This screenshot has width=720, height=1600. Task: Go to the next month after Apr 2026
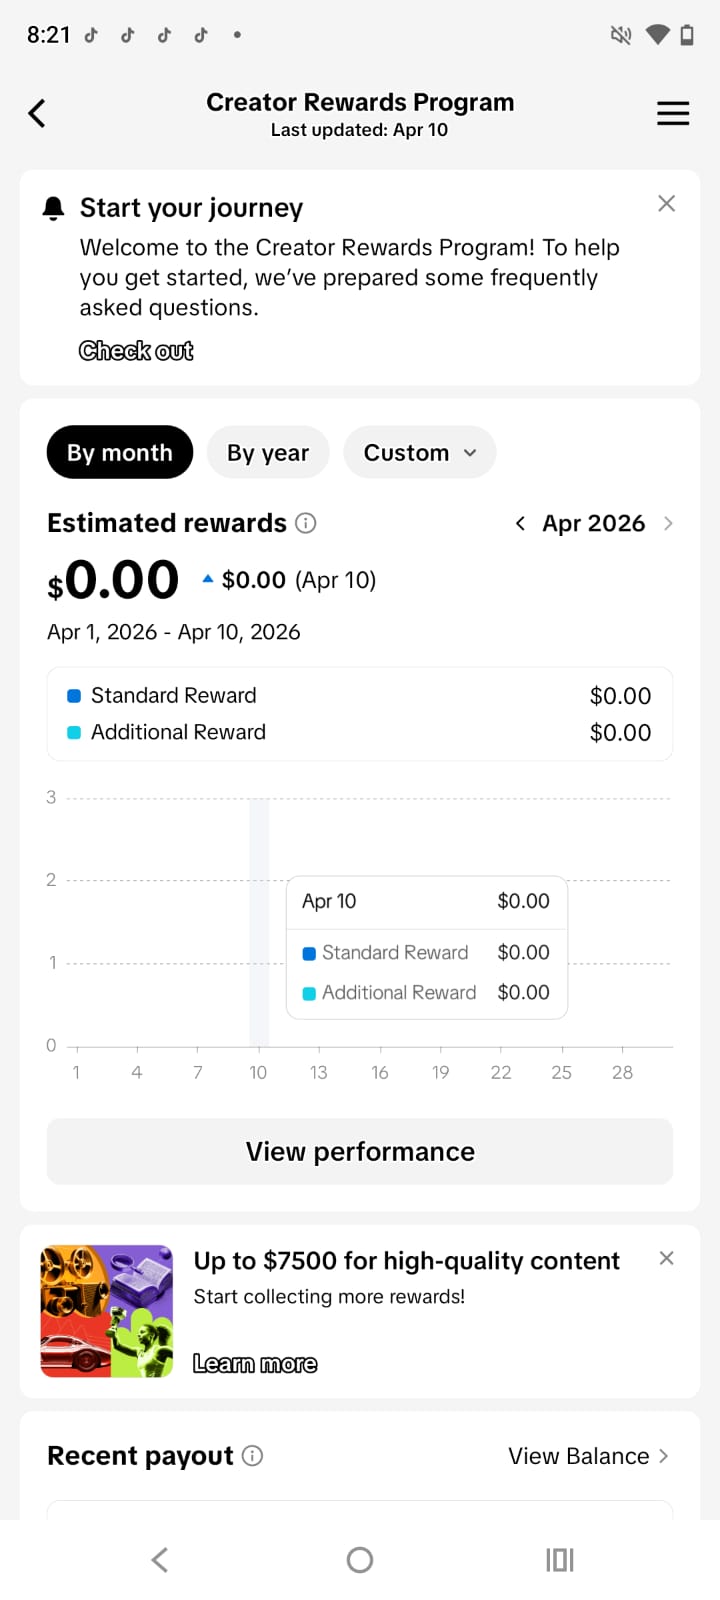coord(668,524)
